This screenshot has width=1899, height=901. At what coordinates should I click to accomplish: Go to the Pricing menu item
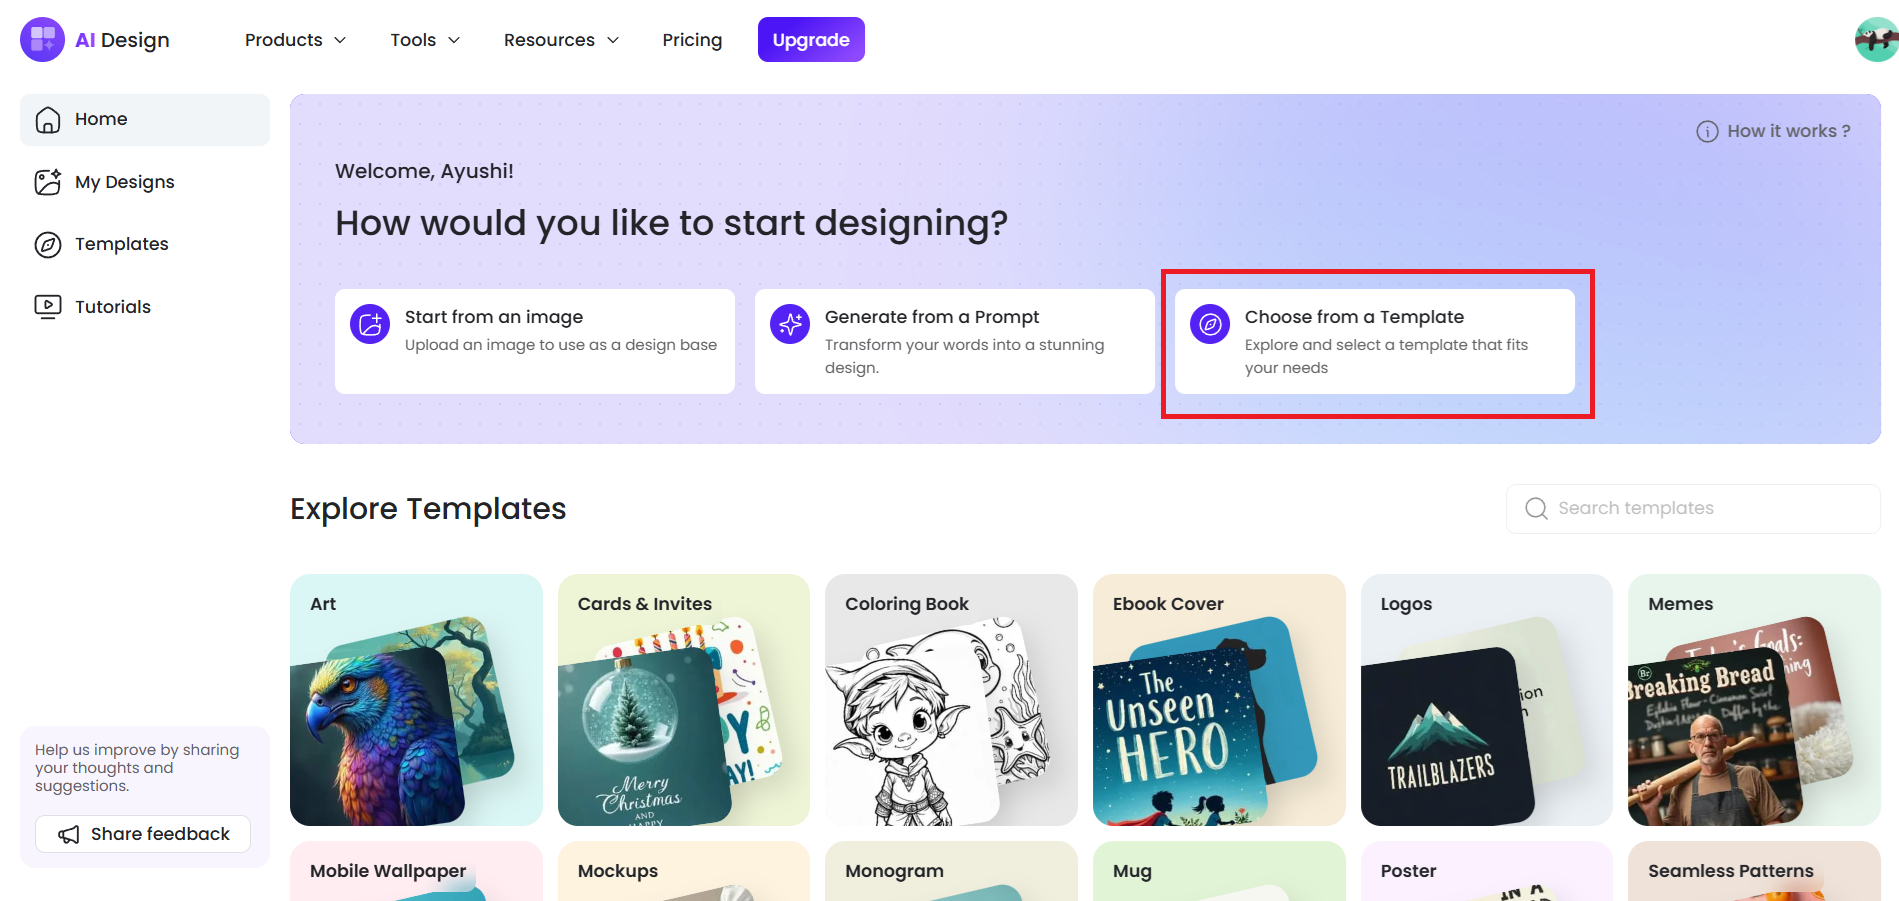tap(692, 40)
